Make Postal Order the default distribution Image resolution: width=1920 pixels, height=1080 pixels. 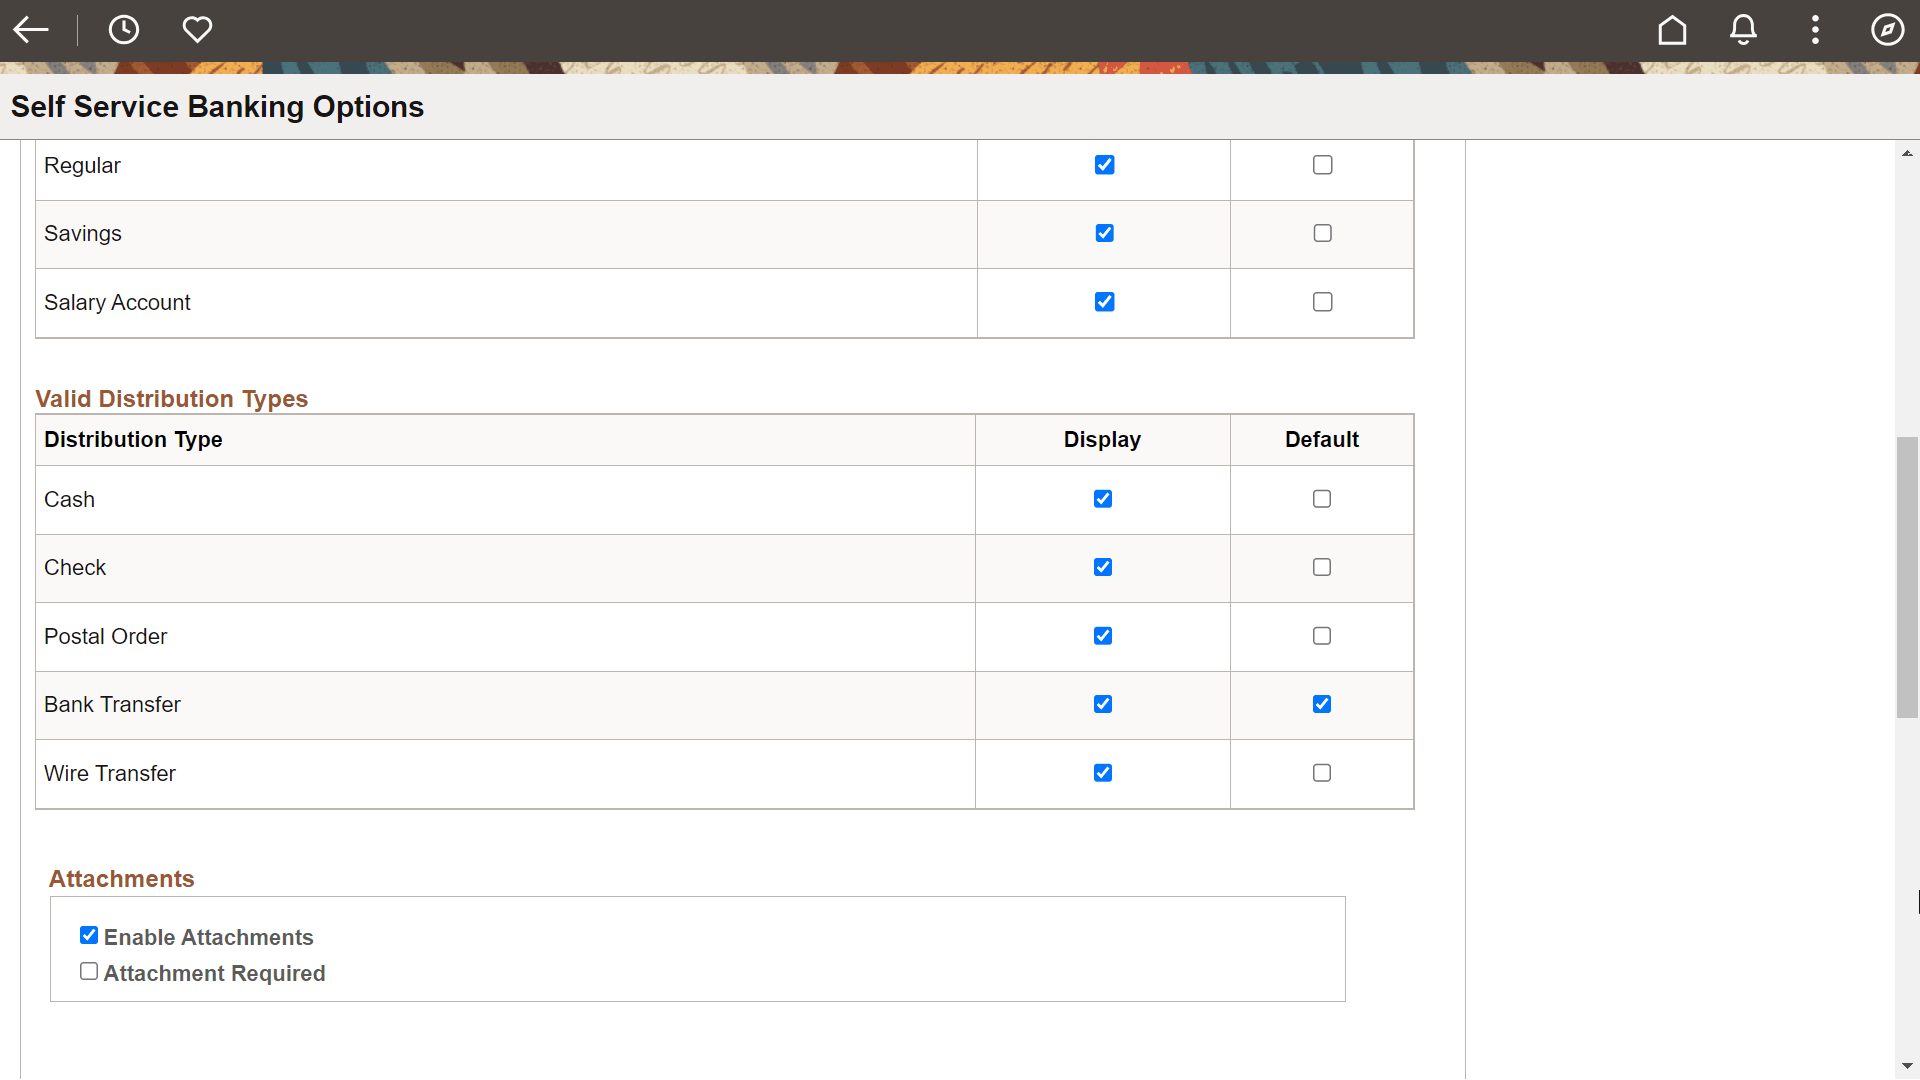click(x=1322, y=635)
